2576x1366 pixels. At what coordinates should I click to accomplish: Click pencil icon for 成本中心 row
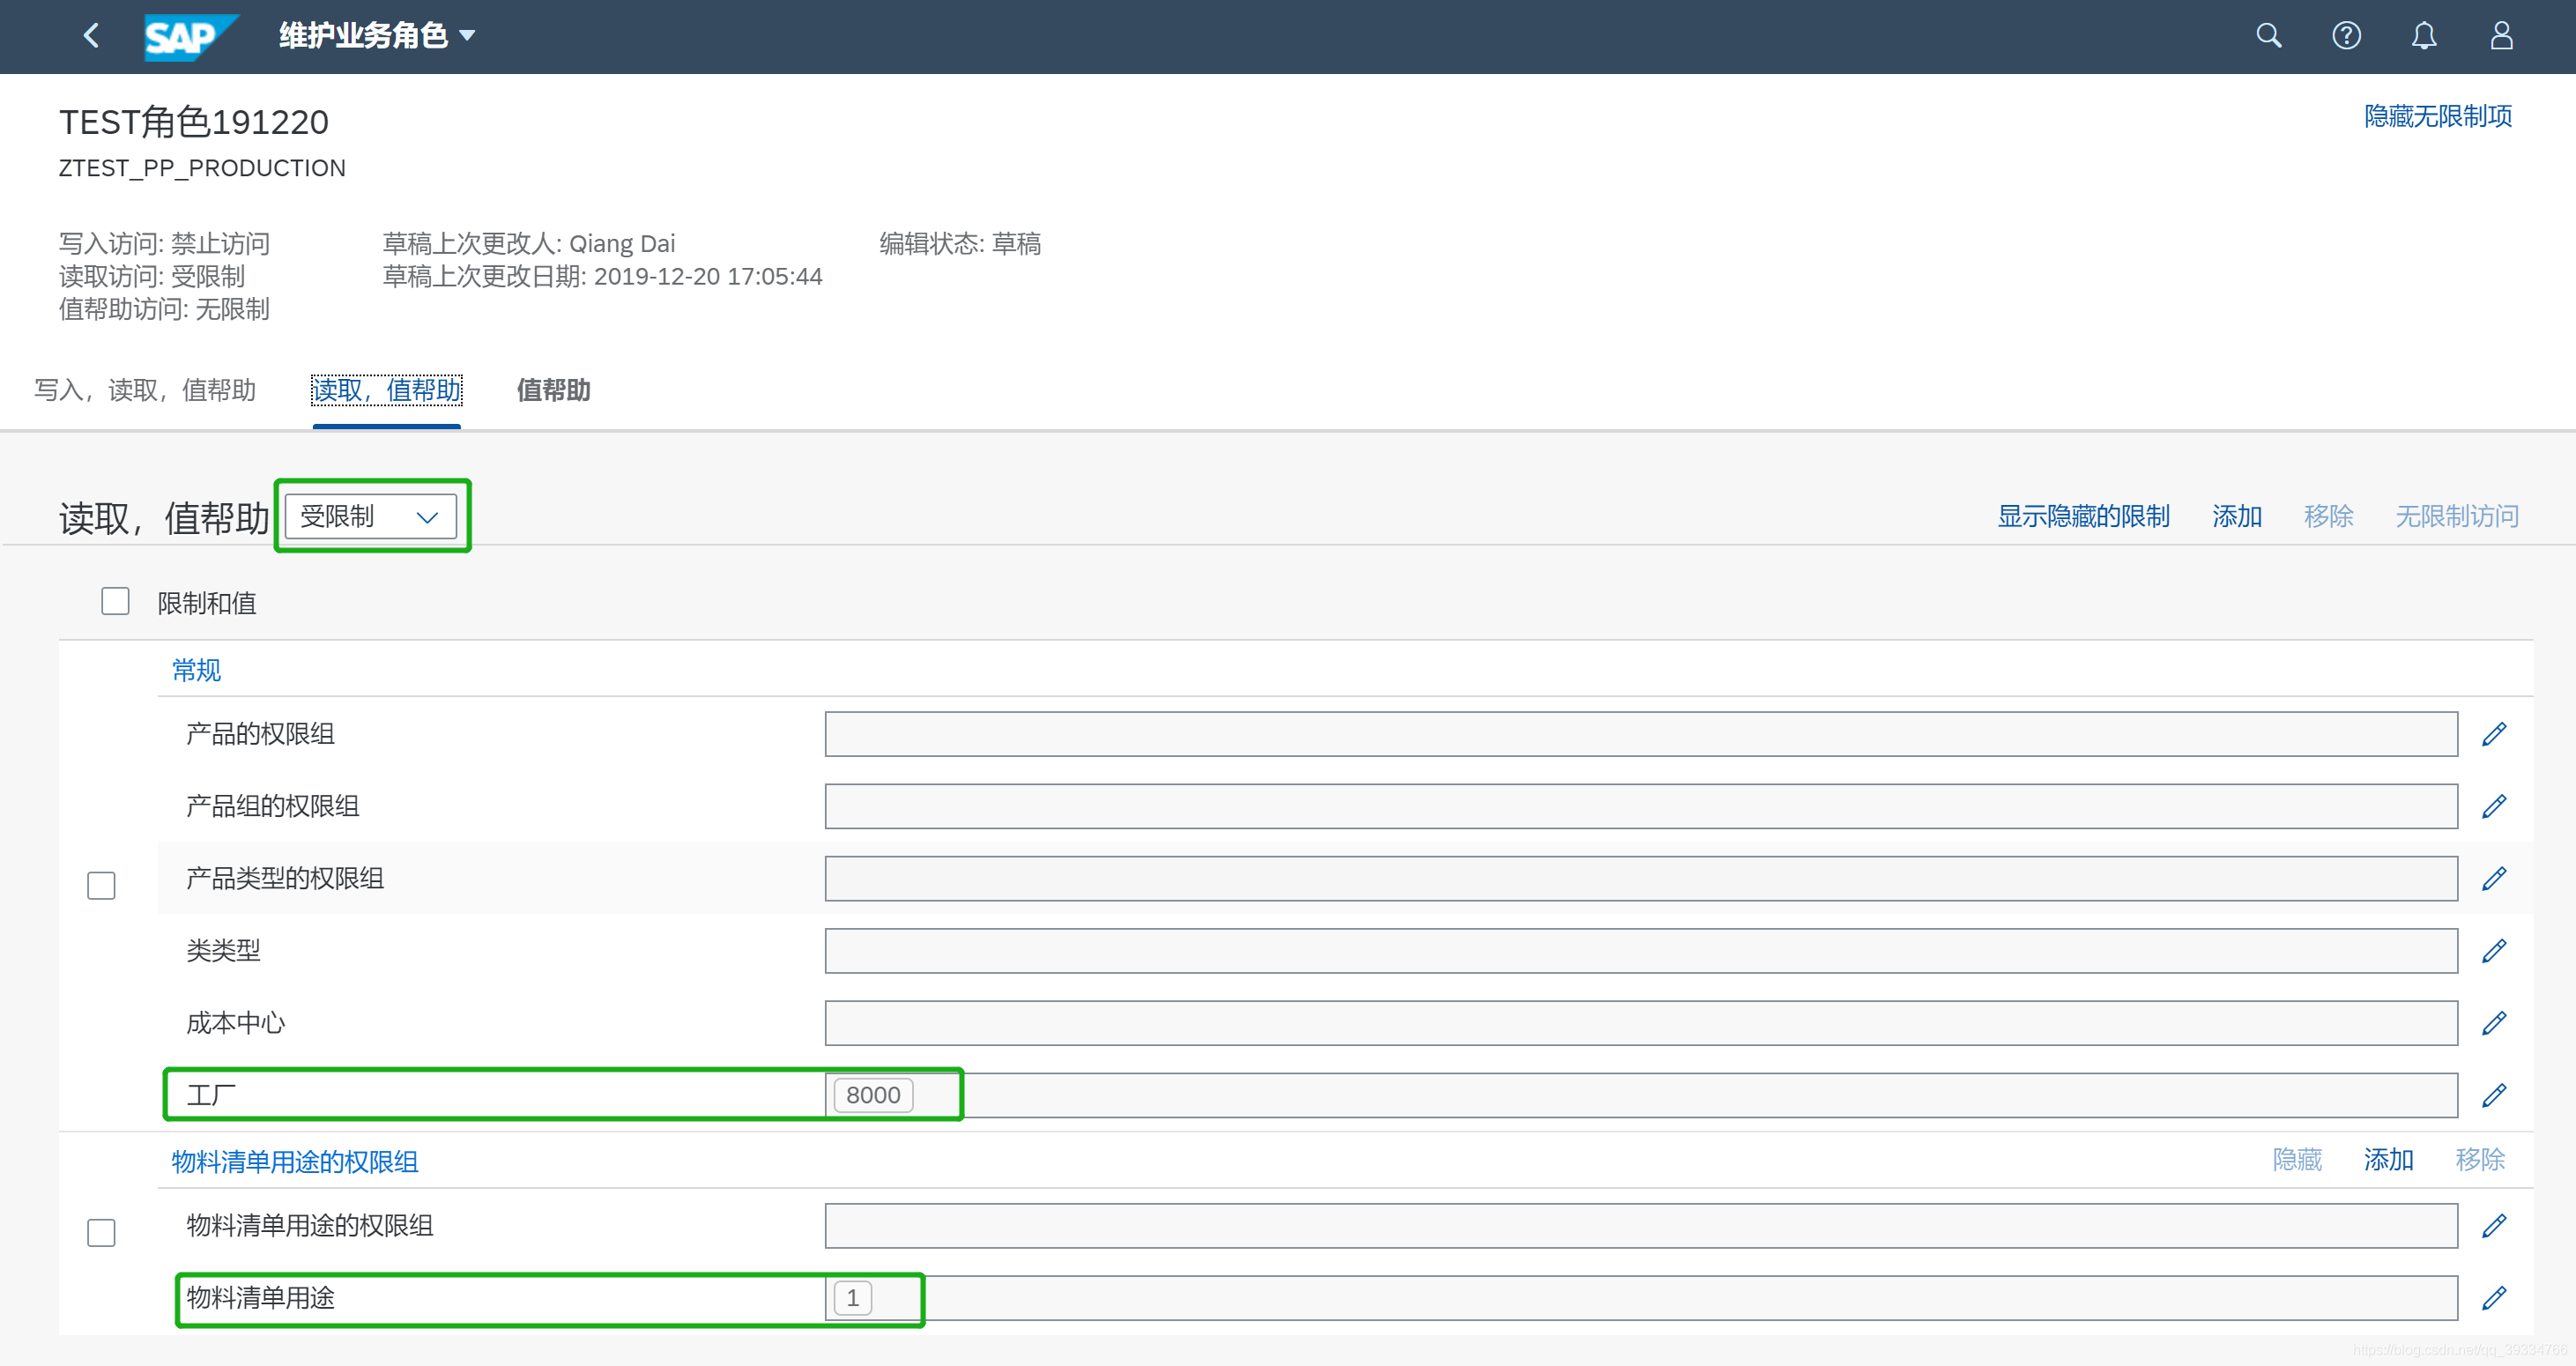[2494, 1023]
